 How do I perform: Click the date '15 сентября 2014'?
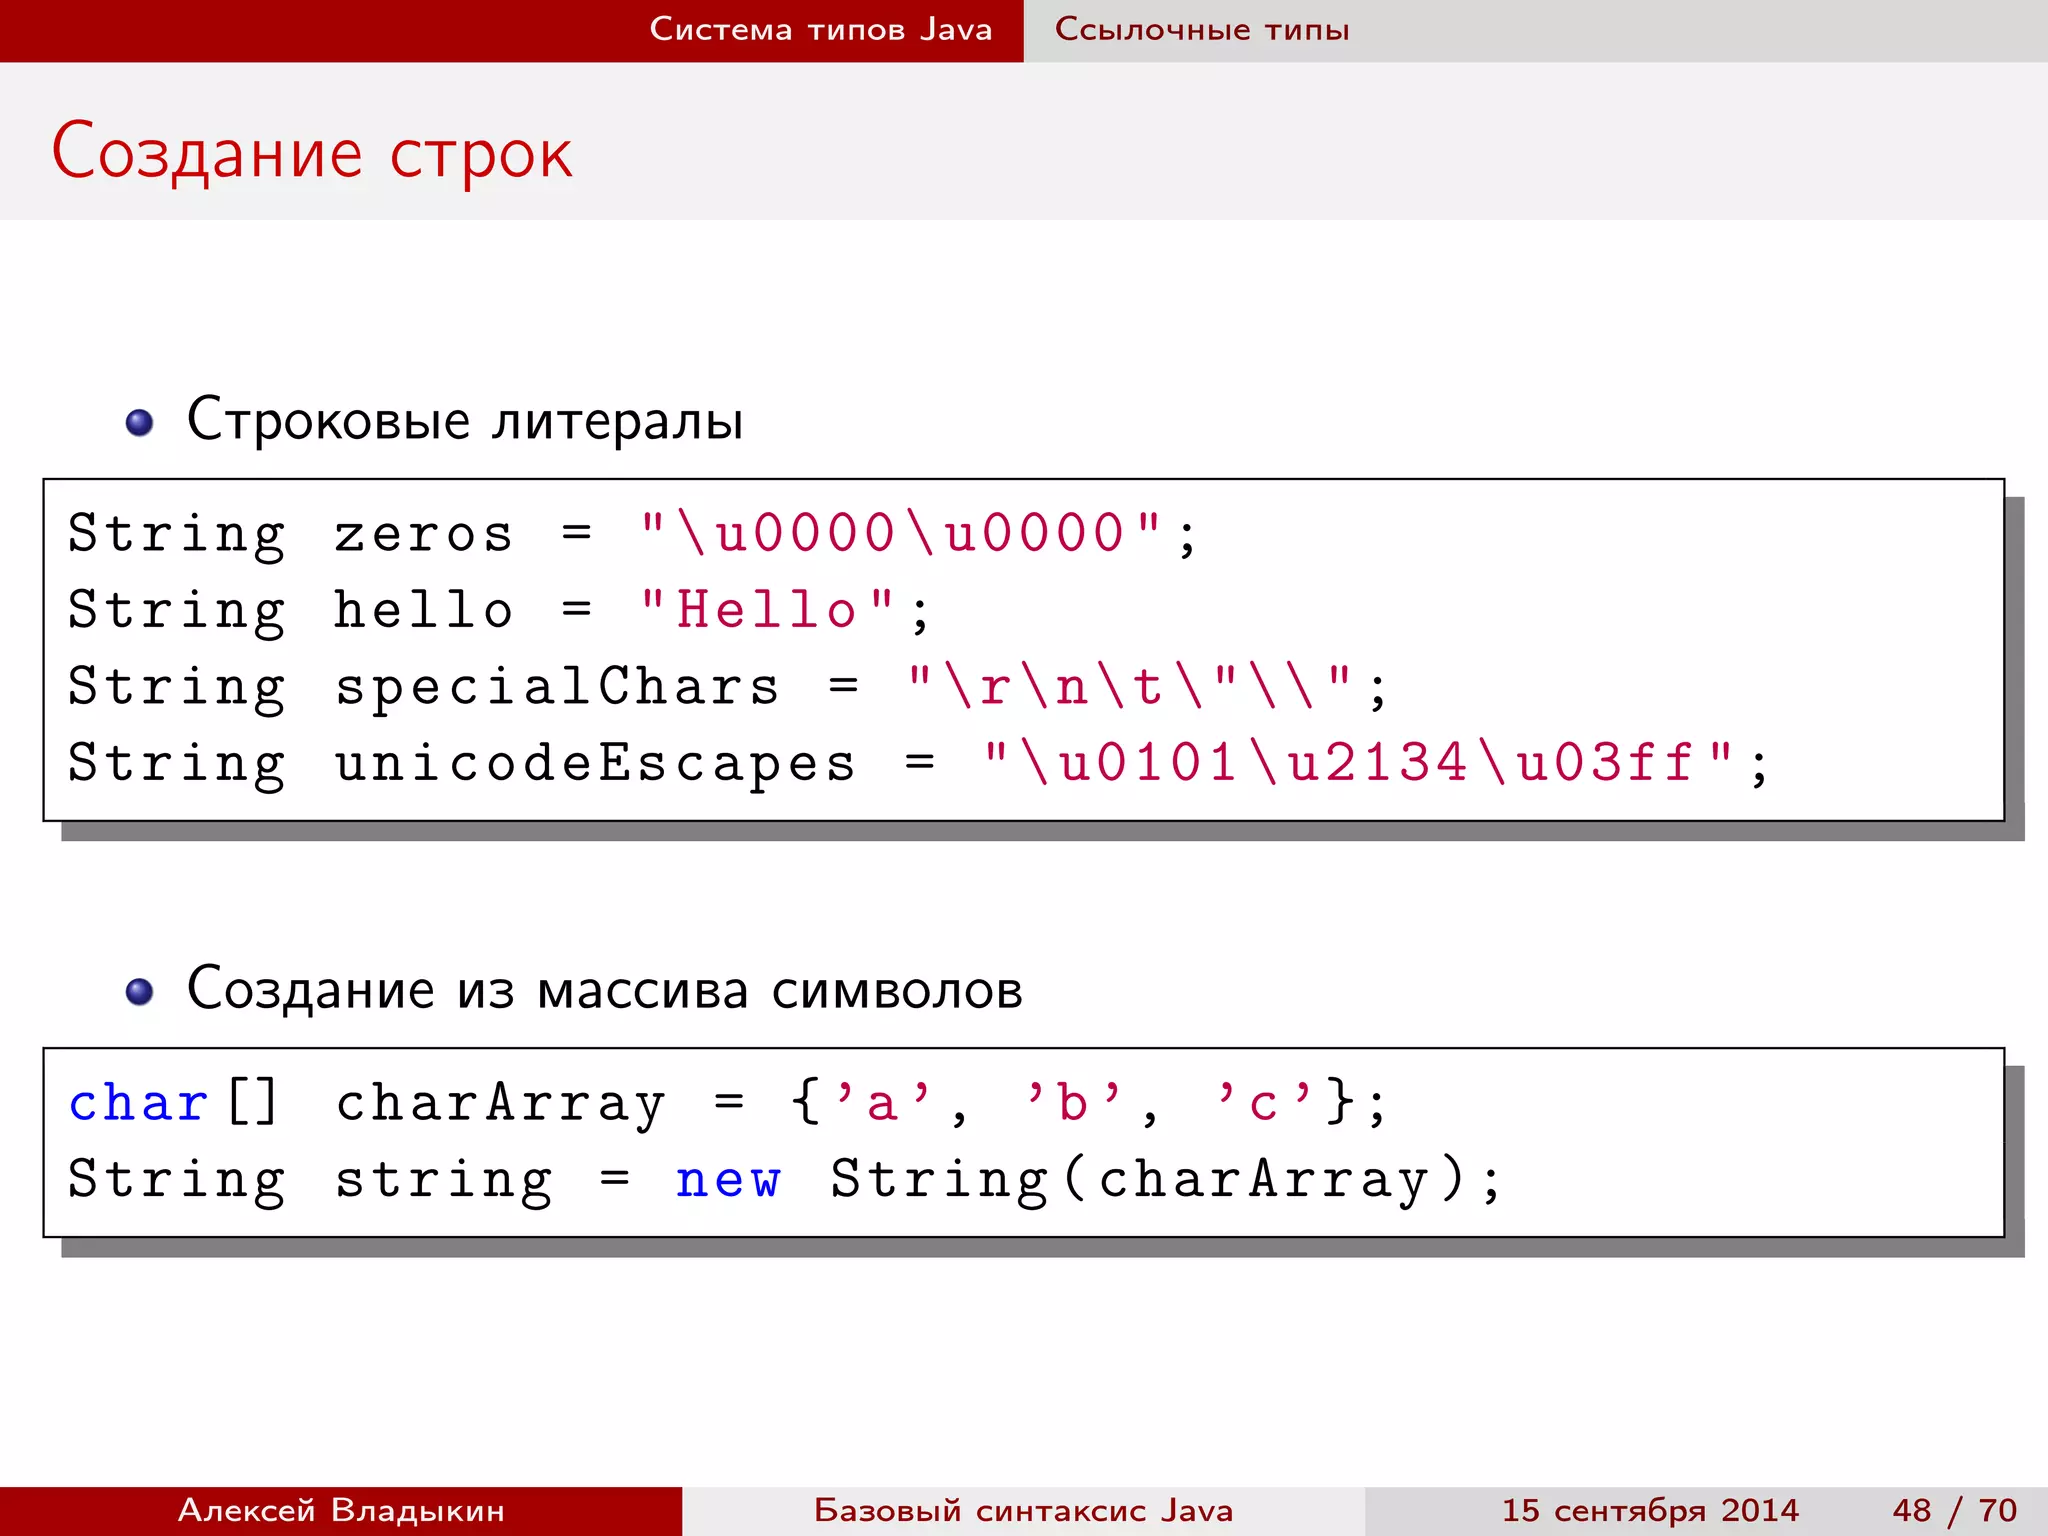tap(1650, 1510)
